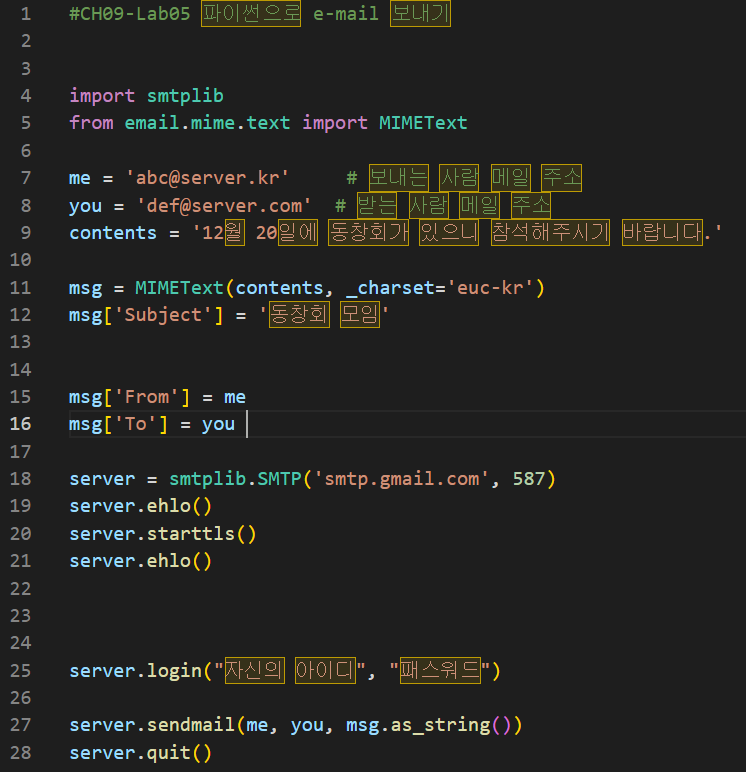Click line number 1 in the gutter
Screen dimensions: 746x772
pyautogui.click(x=26, y=14)
